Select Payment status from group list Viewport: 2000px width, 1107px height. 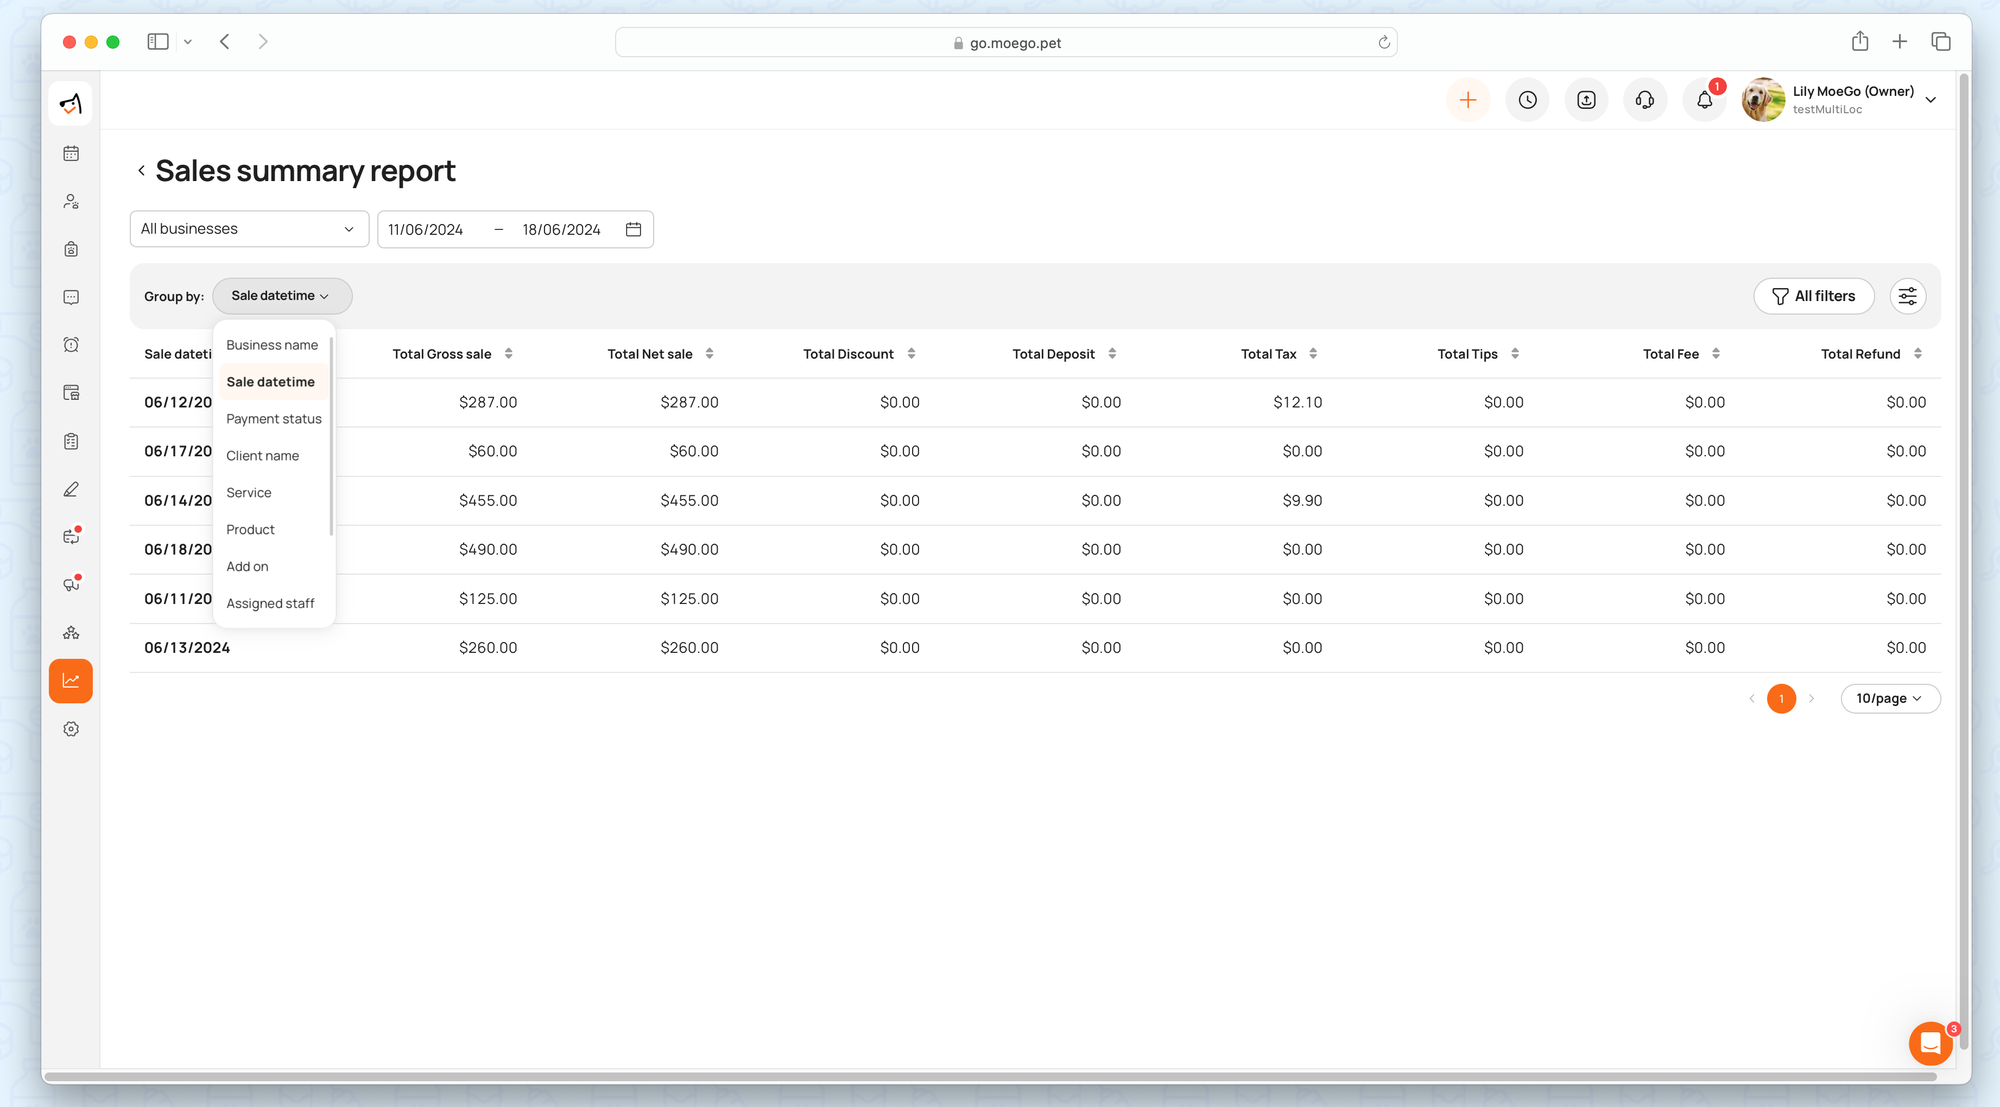coord(274,419)
